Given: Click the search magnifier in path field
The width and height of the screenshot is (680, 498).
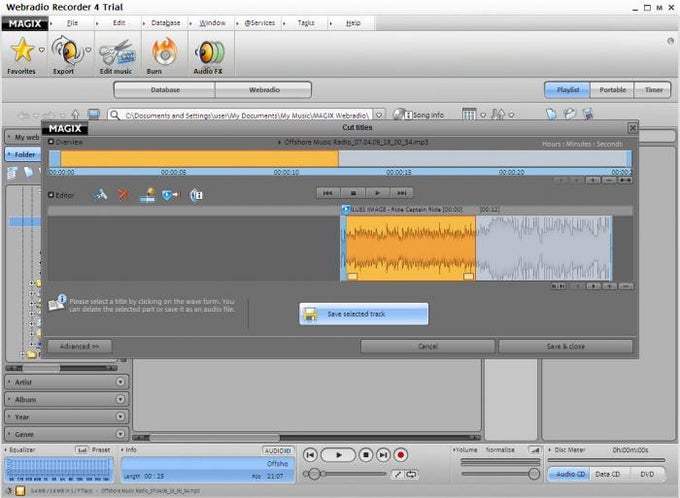Looking at the screenshot, I should tap(114, 115).
